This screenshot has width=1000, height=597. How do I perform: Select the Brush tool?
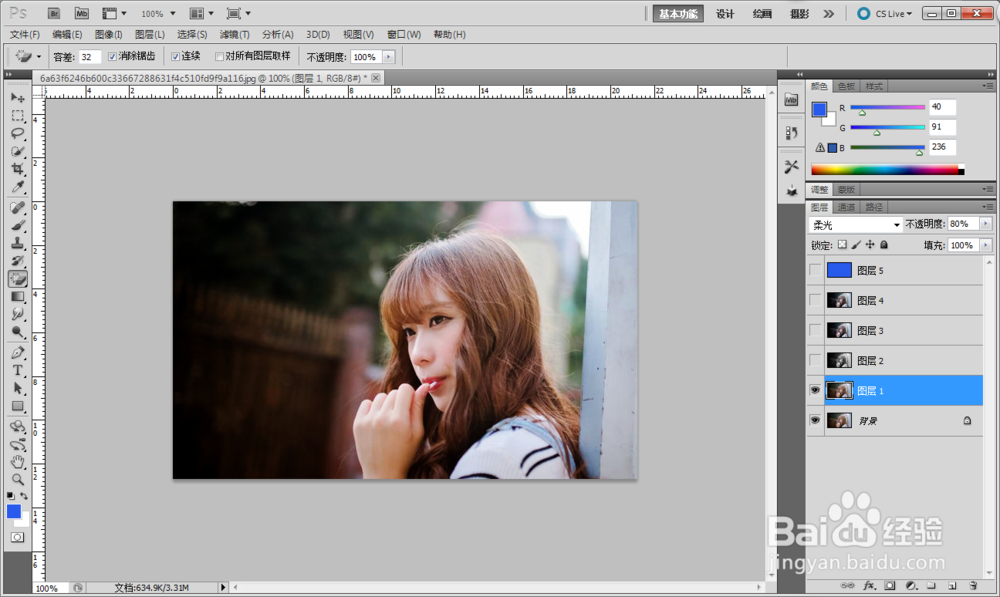point(17,225)
